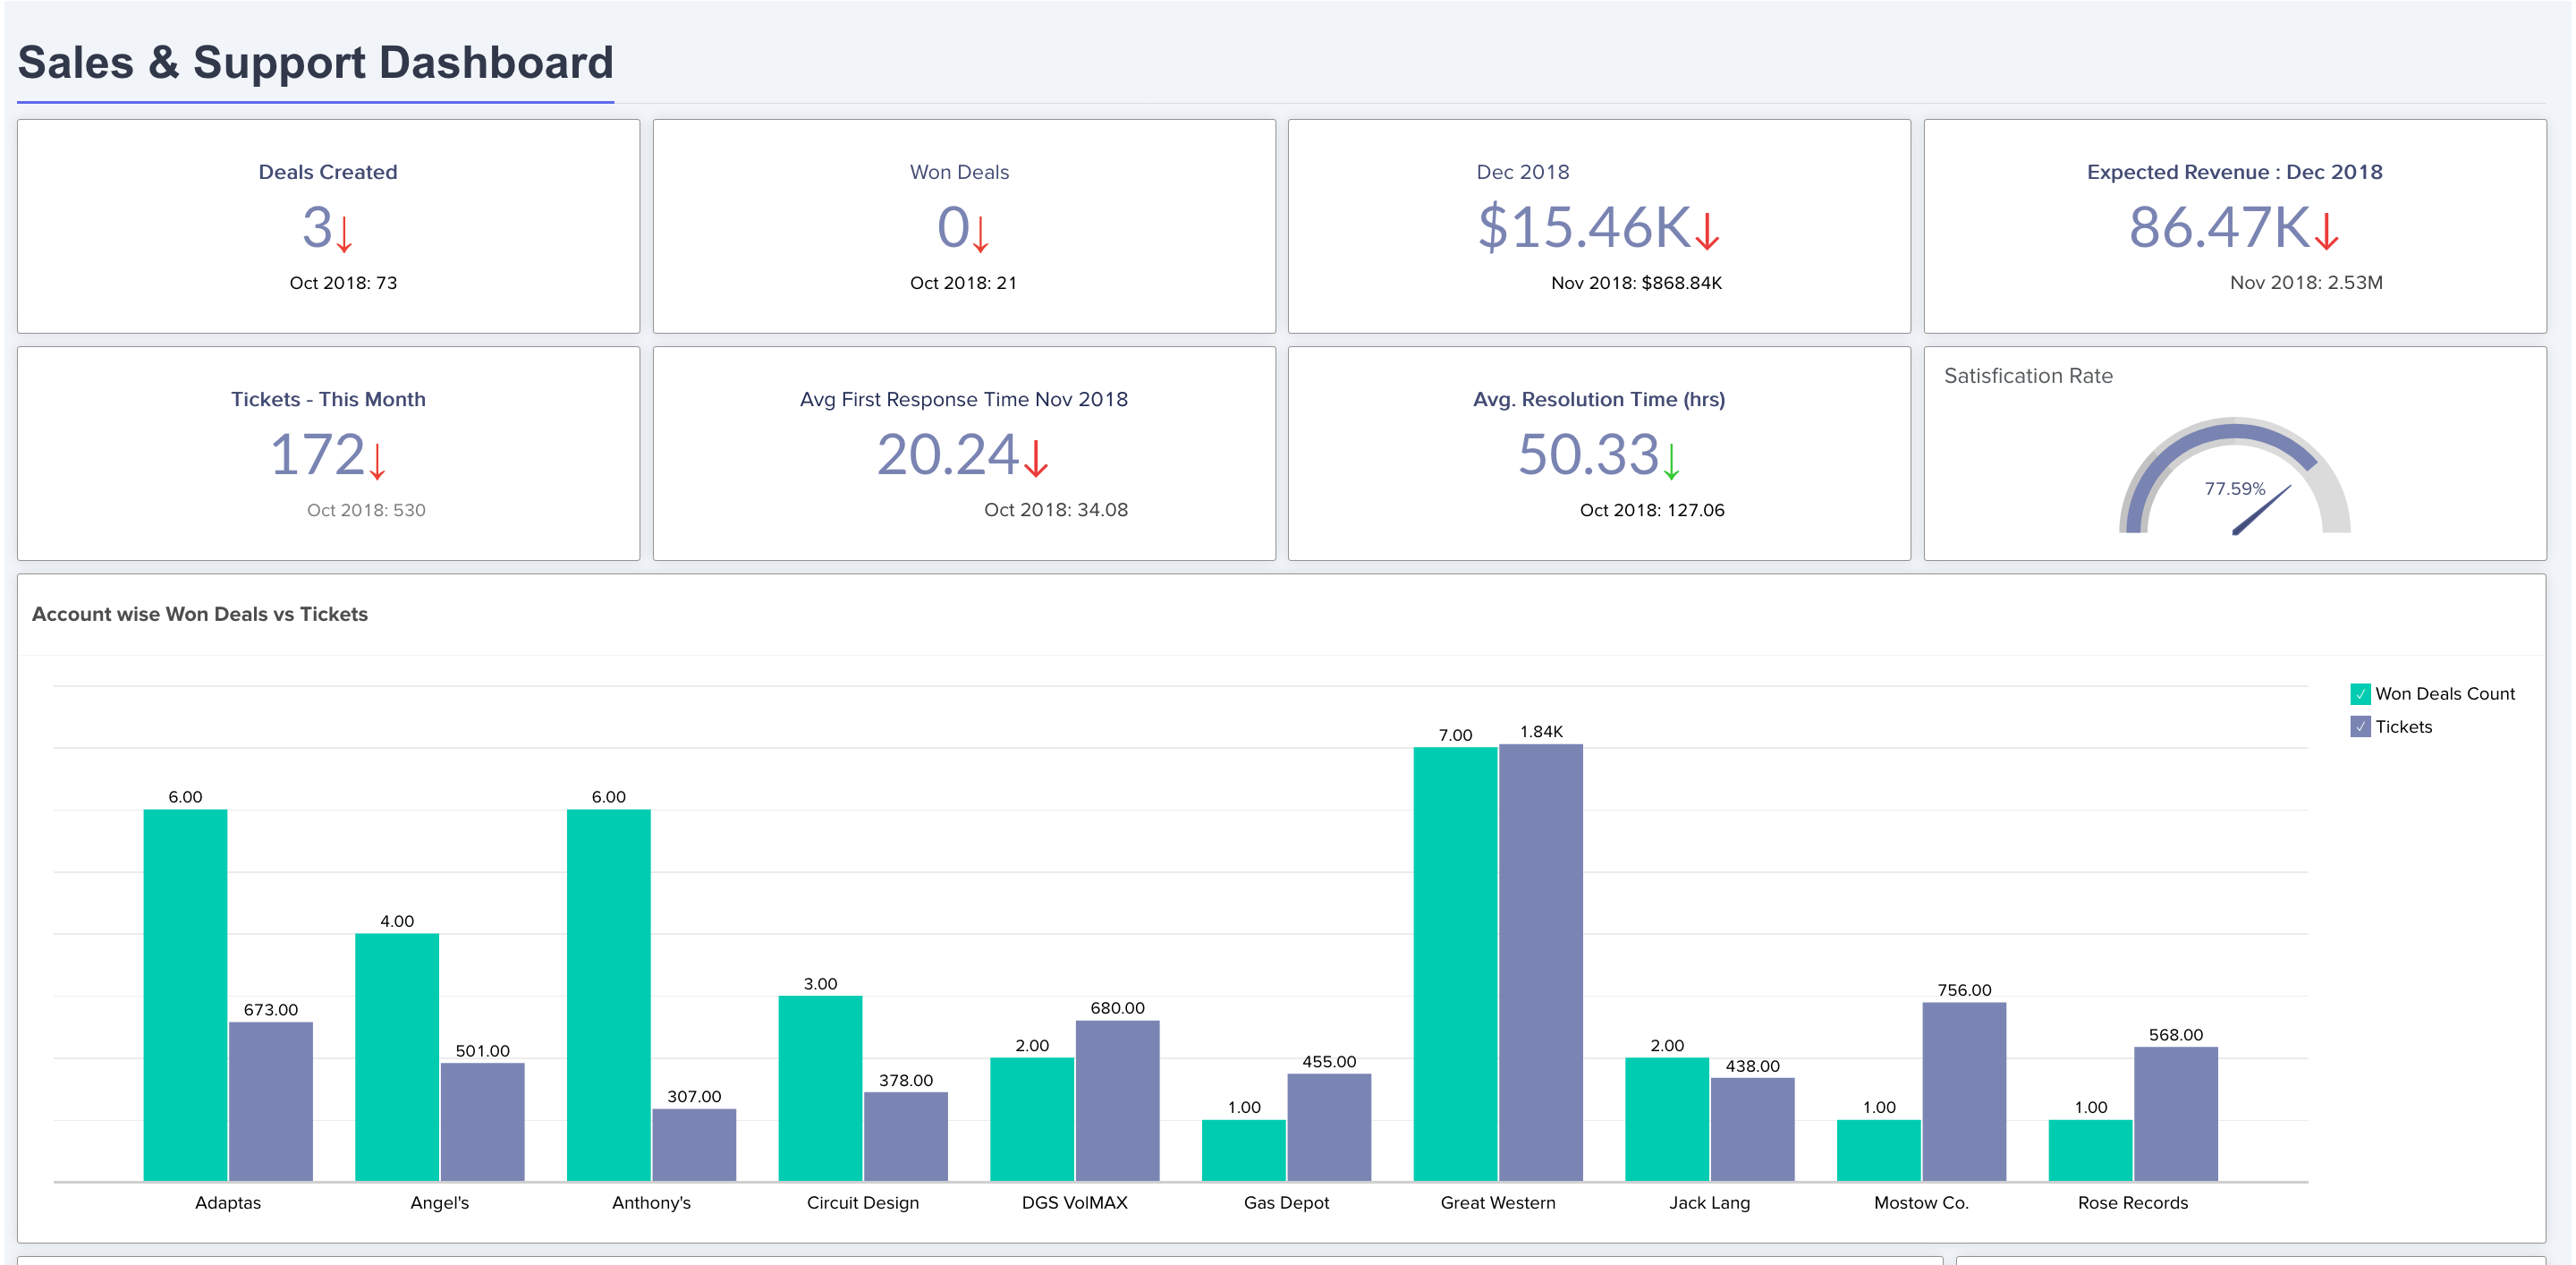The width and height of the screenshot is (2576, 1265).
Task: Select Anthony's axis label in chart
Action: click(x=651, y=1203)
